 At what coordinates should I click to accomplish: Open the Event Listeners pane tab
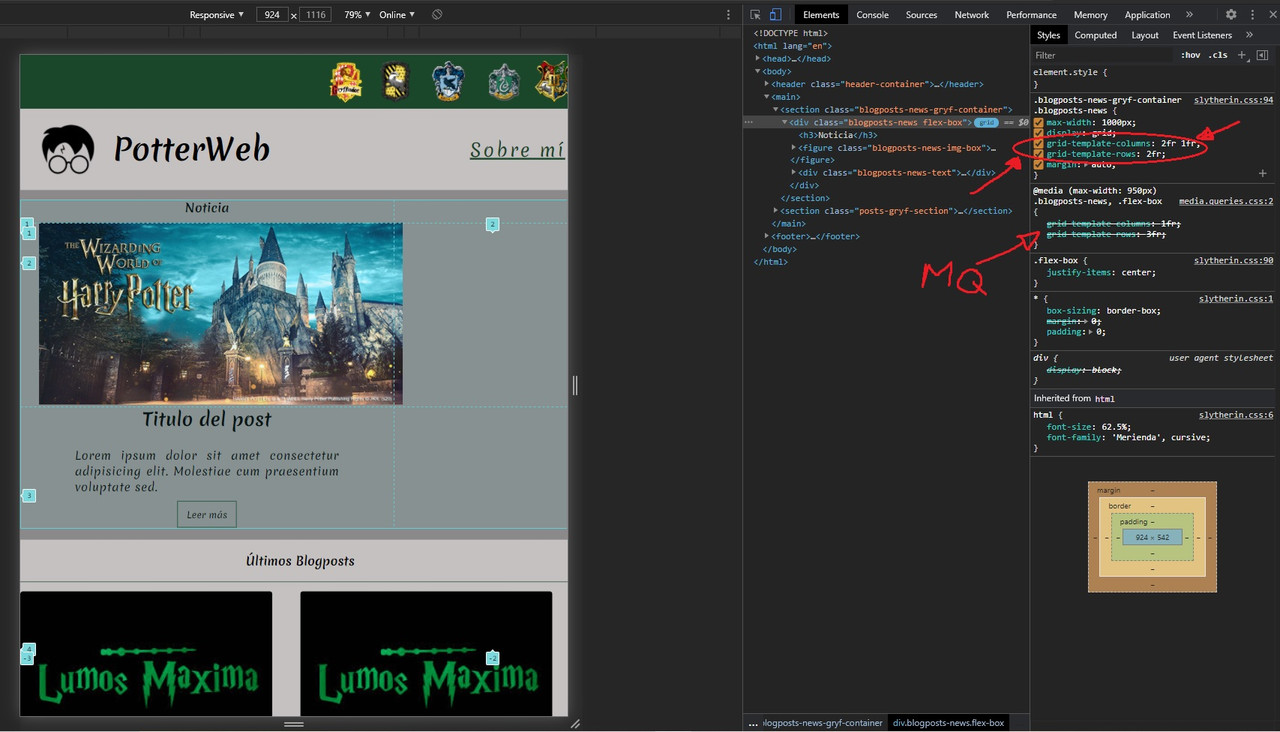tap(1204, 35)
